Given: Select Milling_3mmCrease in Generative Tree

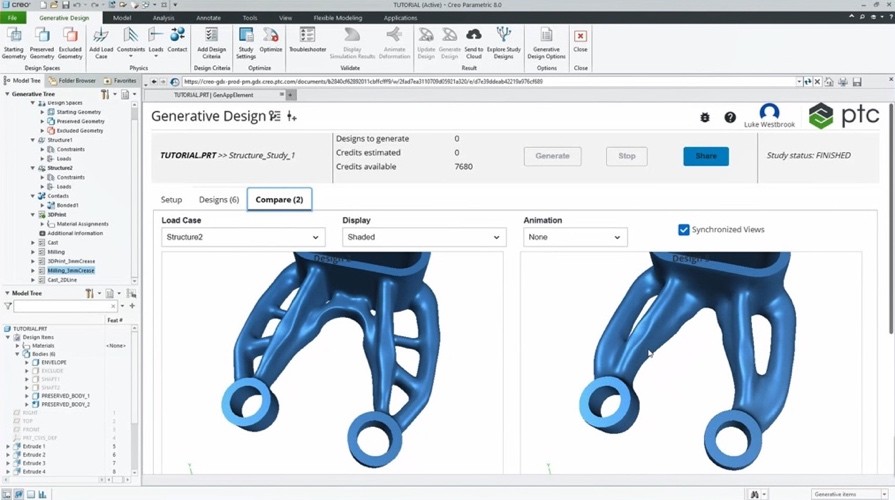Looking at the screenshot, I should coord(71,271).
